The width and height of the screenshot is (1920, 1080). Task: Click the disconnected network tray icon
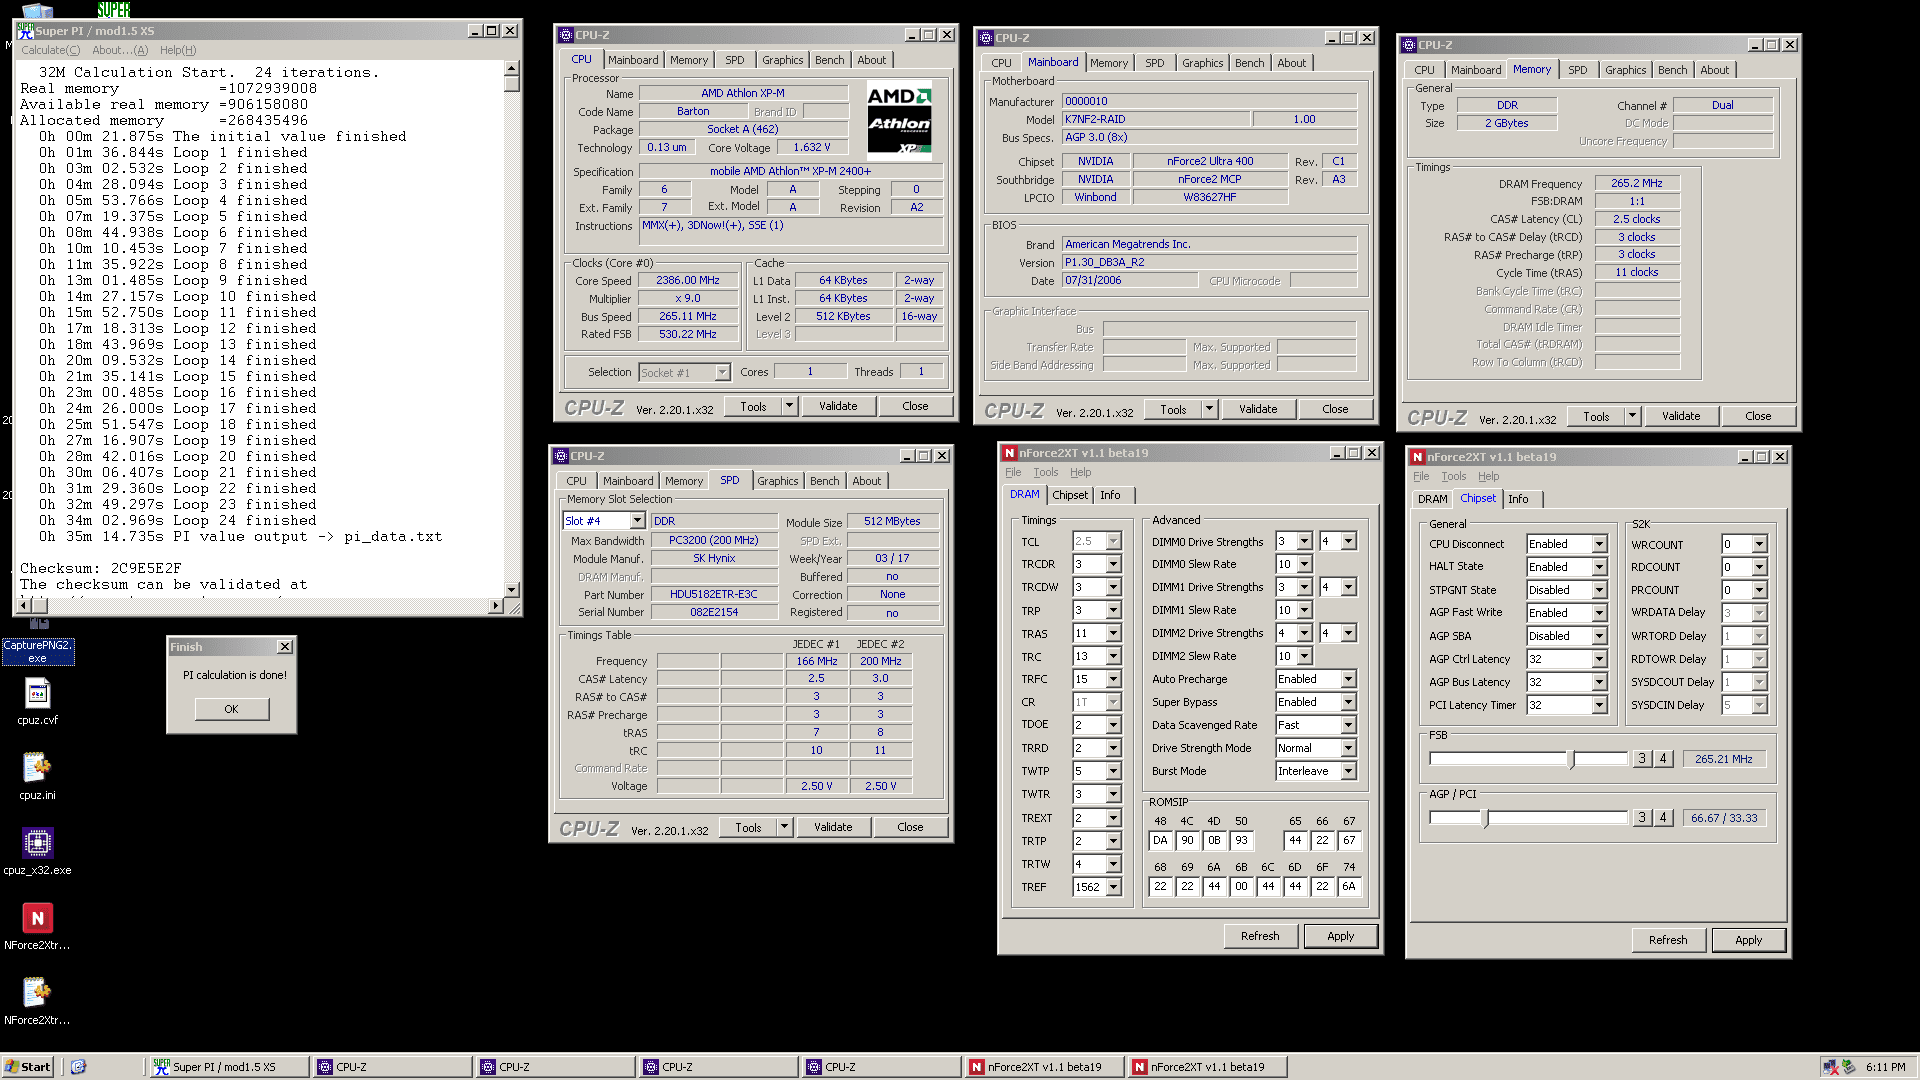(x=1830, y=1067)
